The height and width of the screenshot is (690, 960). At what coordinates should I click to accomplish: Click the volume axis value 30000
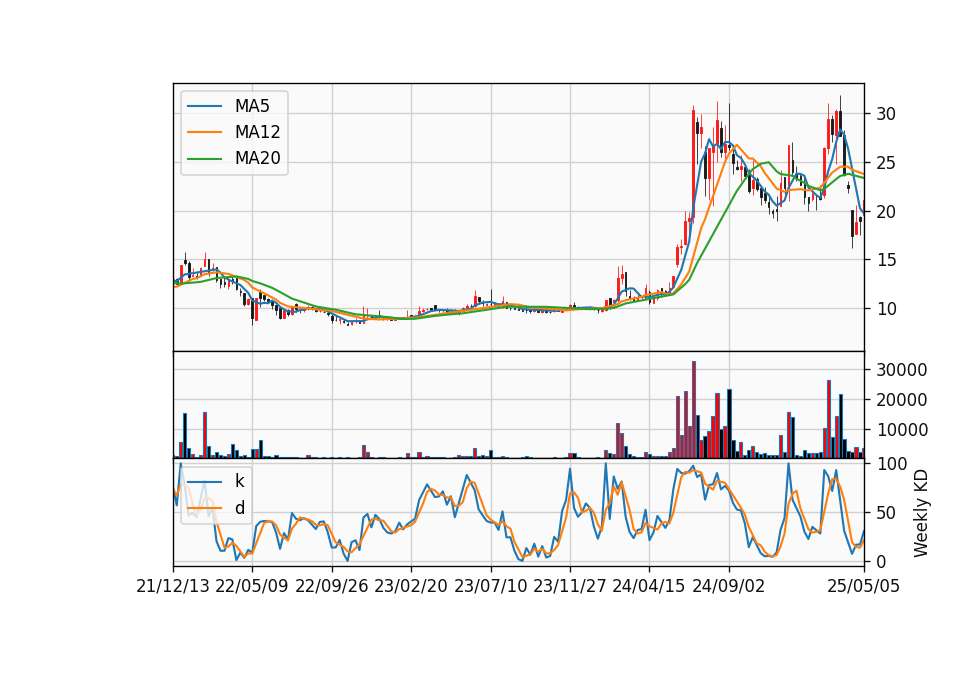(901, 370)
